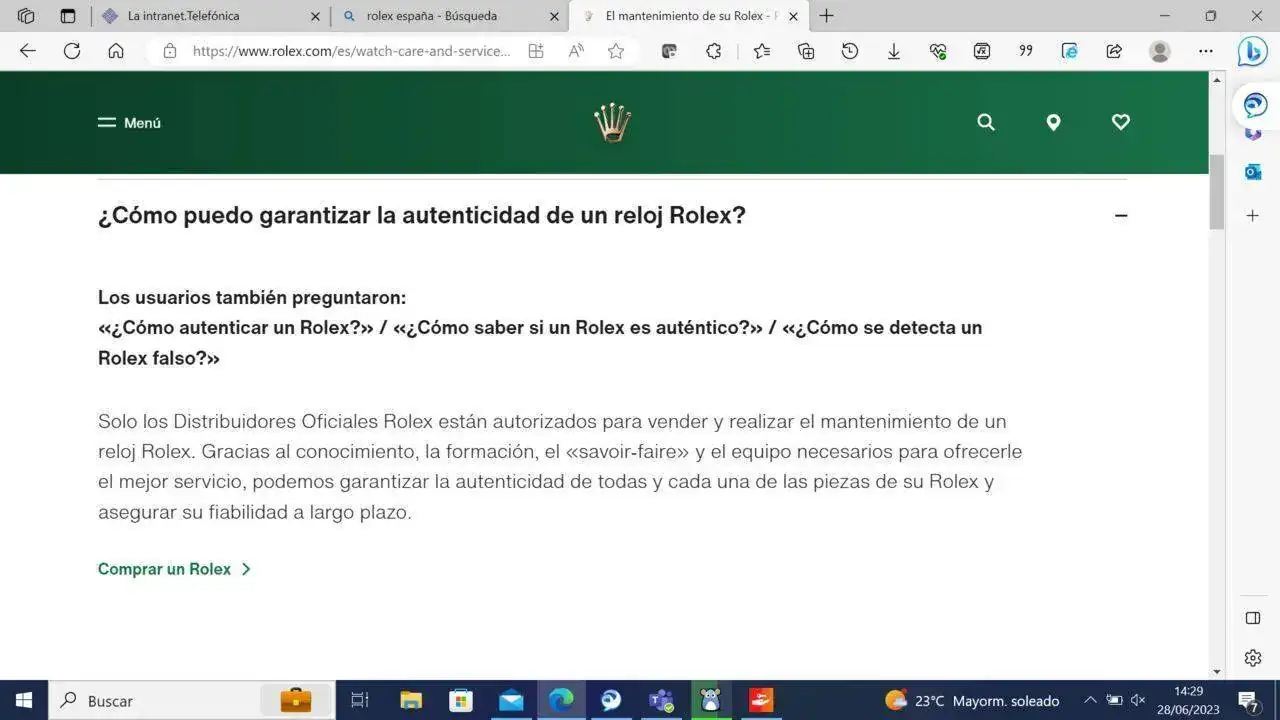Viewport: 1280px width, 720px height.
Task: Click the taskbar Buscar search box
Action: (x=190, y=700)
